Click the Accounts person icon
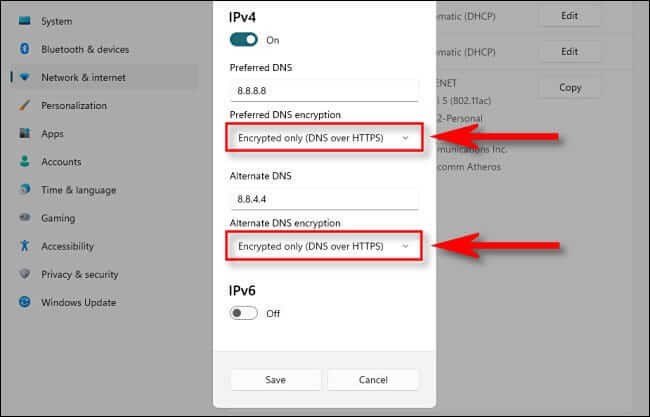 pyautogui.click(x=23, y=161)
